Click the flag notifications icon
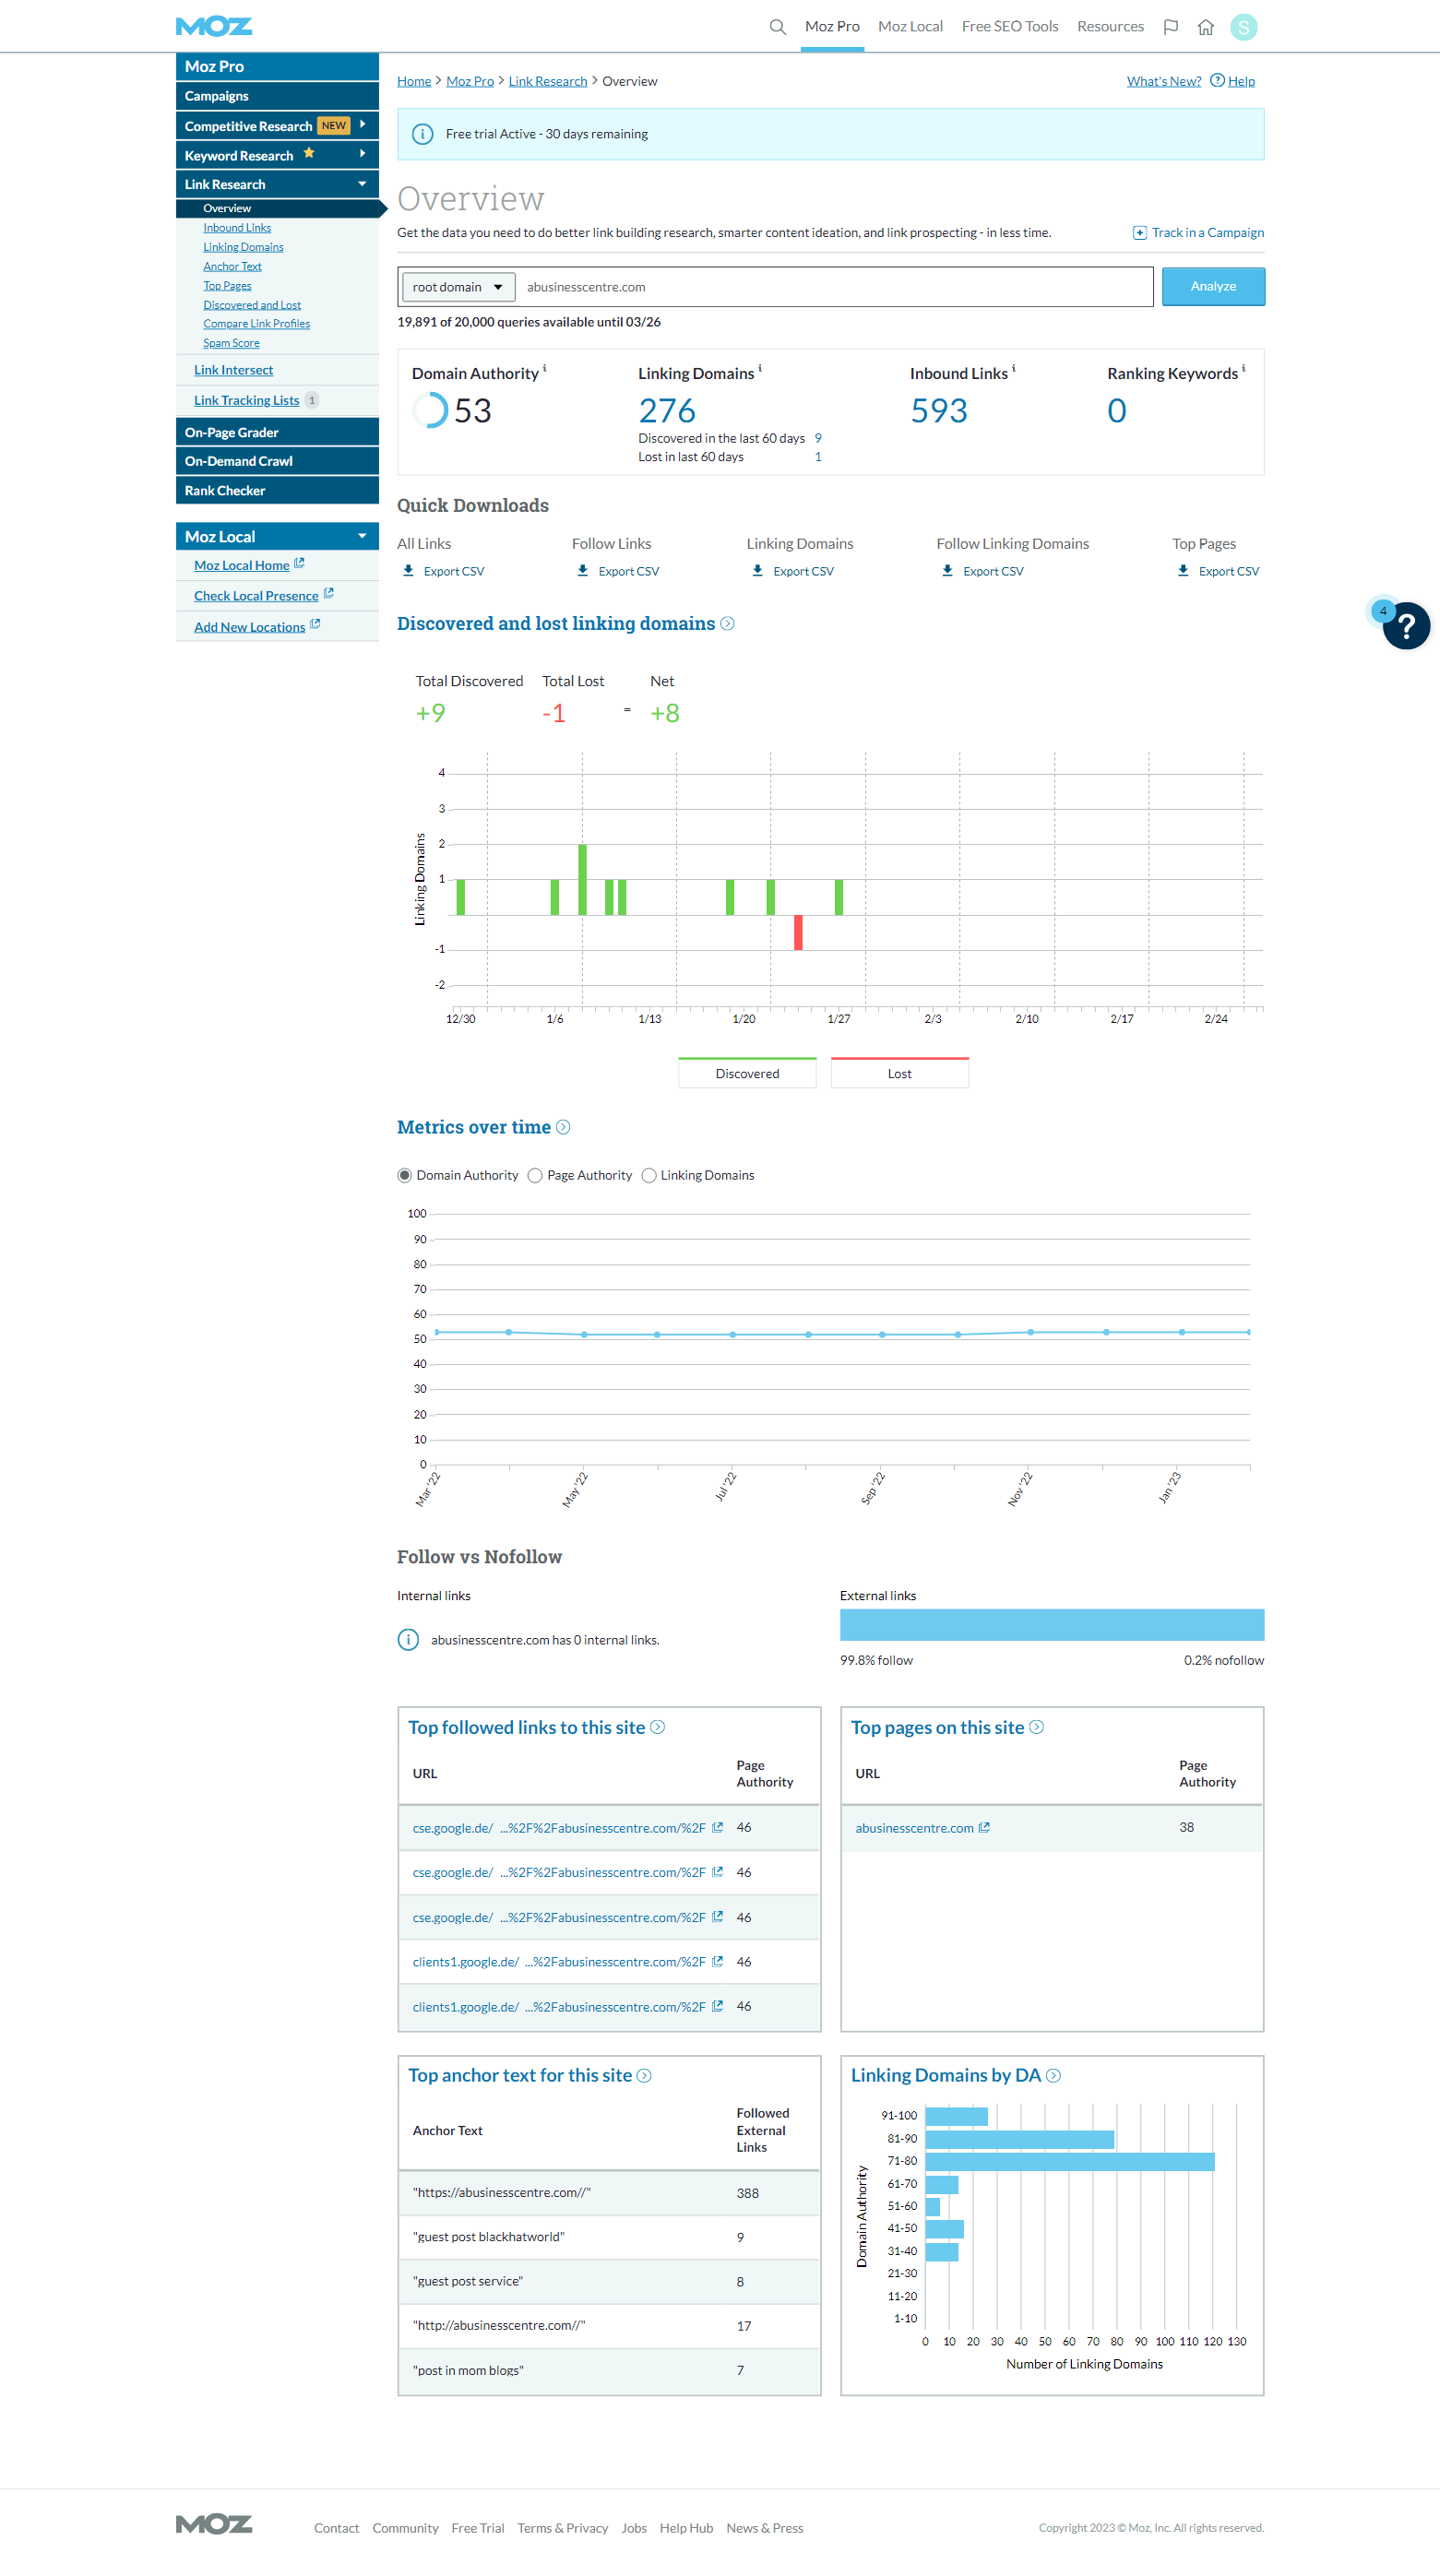1440x2576 pixels. [x=1170, y=27]
